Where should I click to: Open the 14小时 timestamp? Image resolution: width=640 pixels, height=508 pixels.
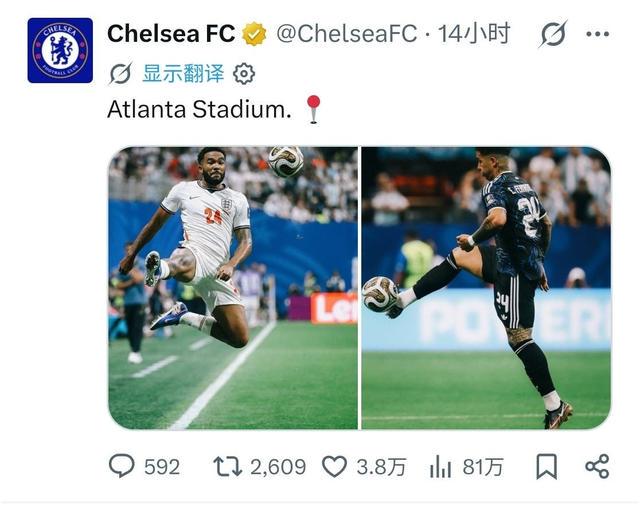pos(474,33)
